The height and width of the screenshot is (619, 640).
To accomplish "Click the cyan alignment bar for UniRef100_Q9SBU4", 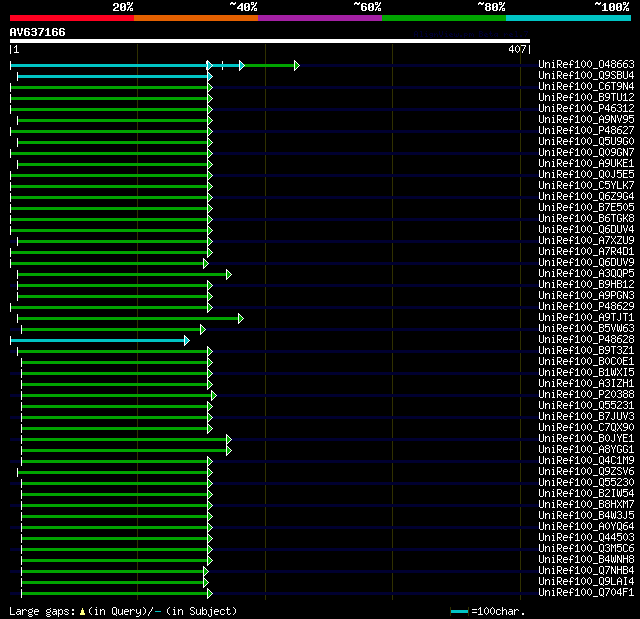I will point(115,76).
